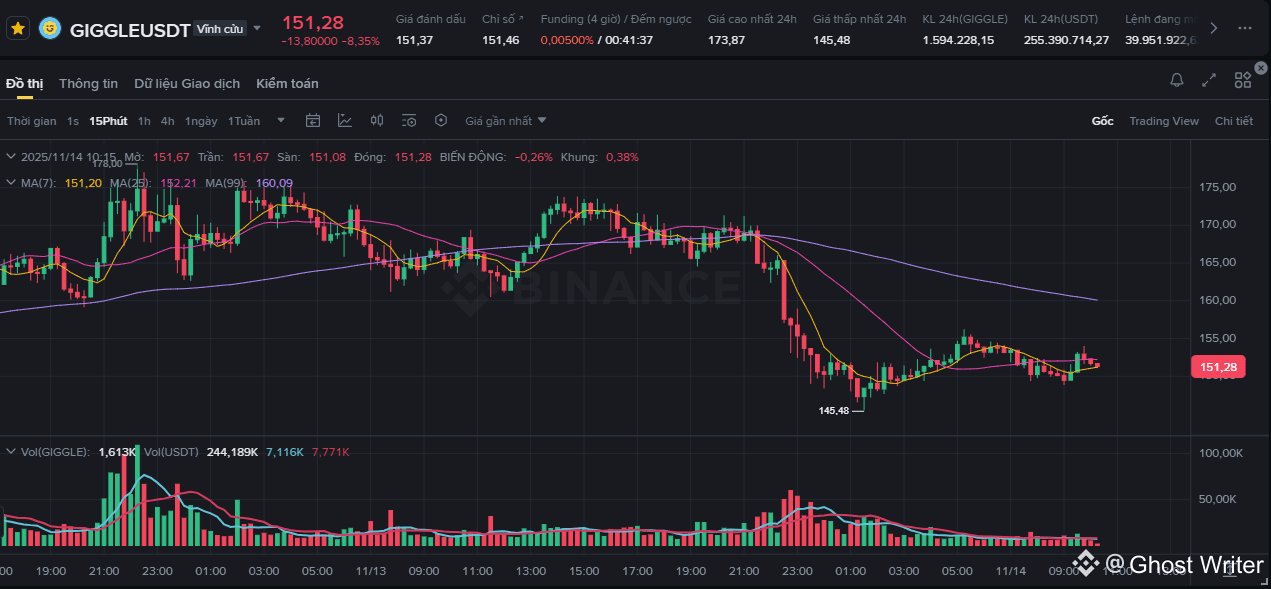Toggle the favorite star for GIGGLEUSDT
1271x589 pixels.
[x=18, y=29]
